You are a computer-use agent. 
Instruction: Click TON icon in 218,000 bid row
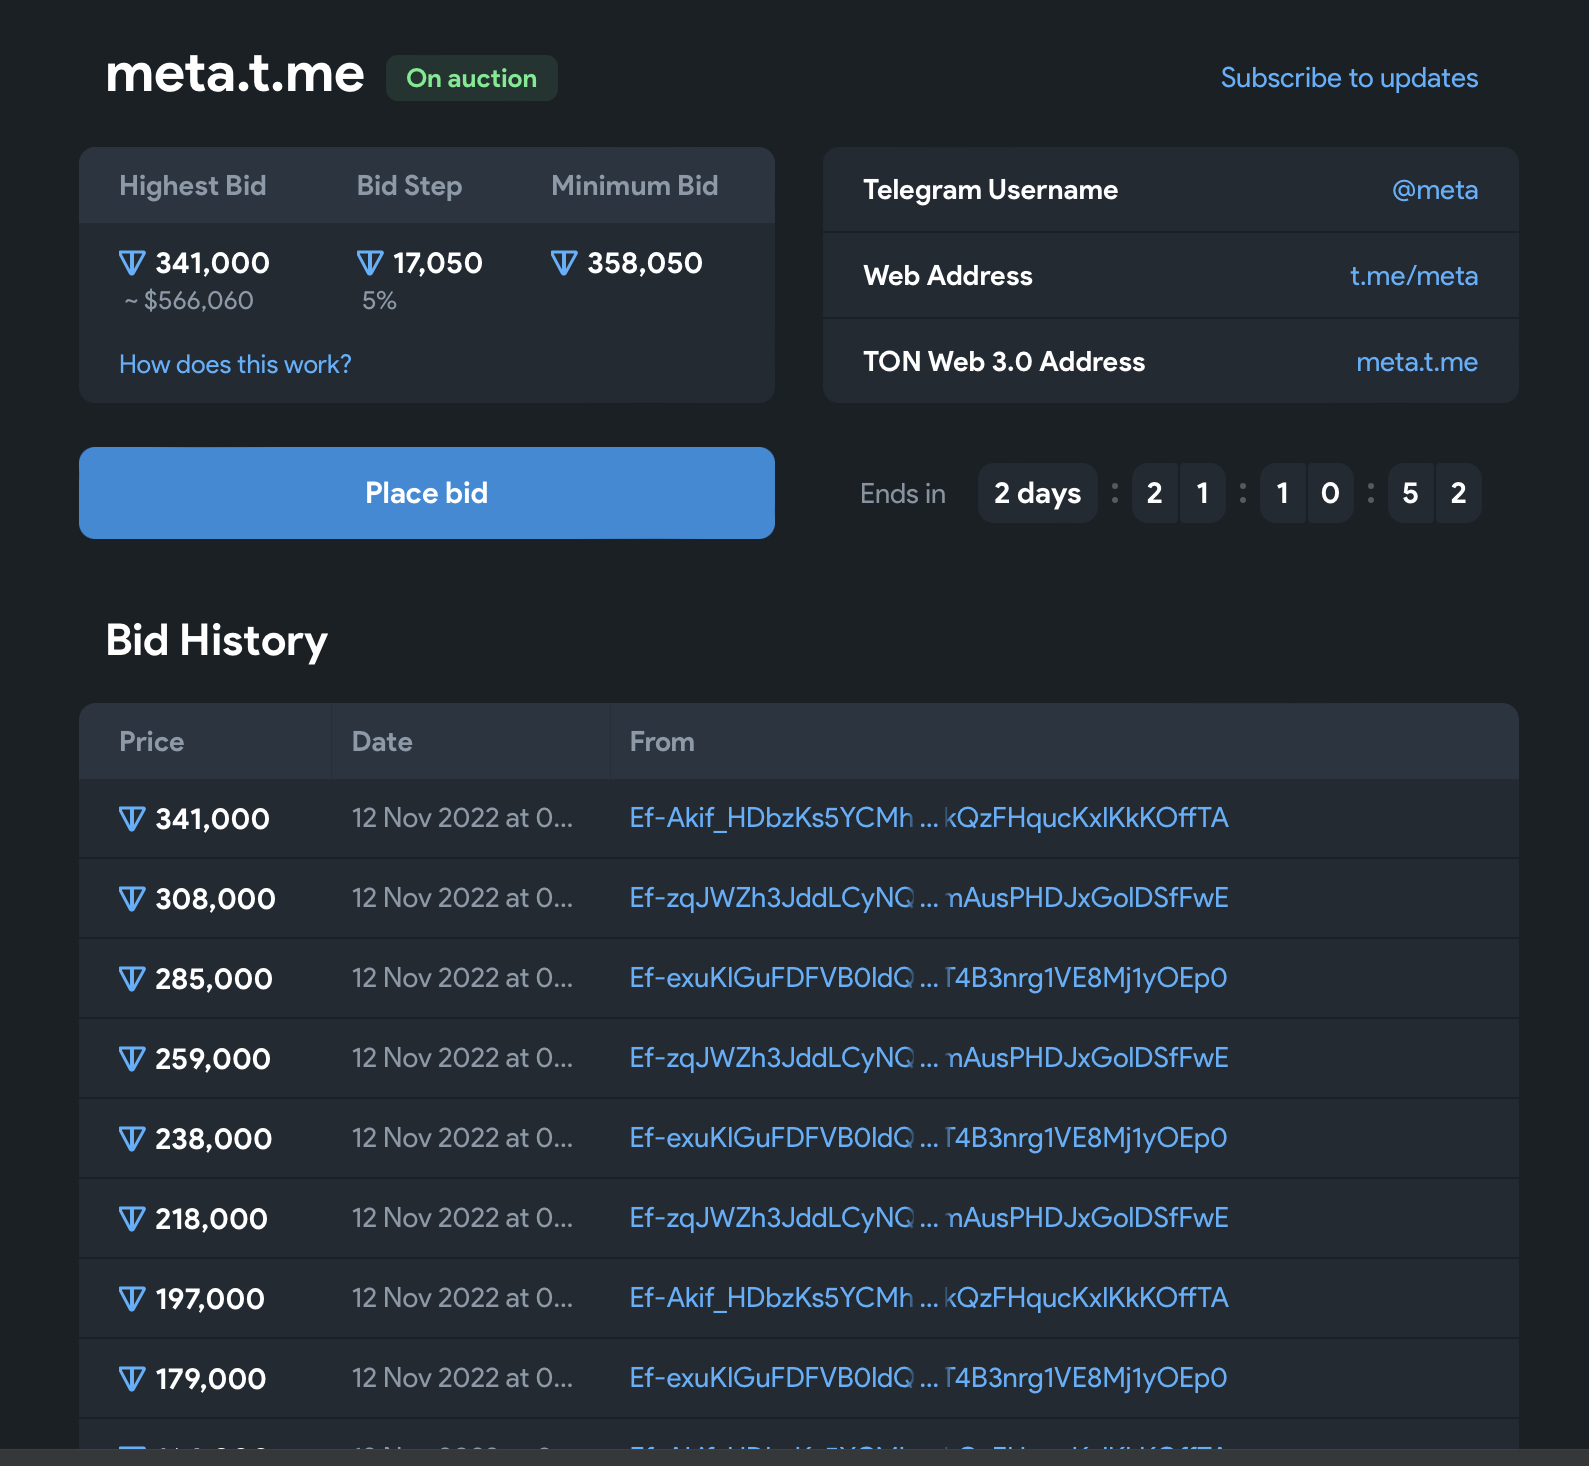132,1219
